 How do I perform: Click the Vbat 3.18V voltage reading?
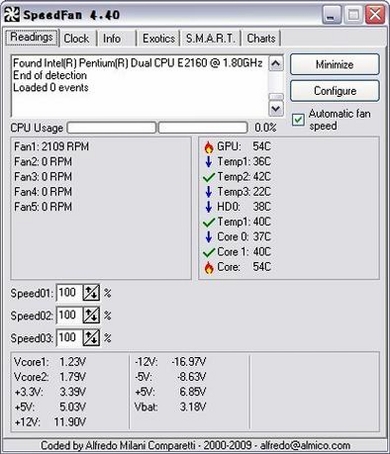(170, 407)
